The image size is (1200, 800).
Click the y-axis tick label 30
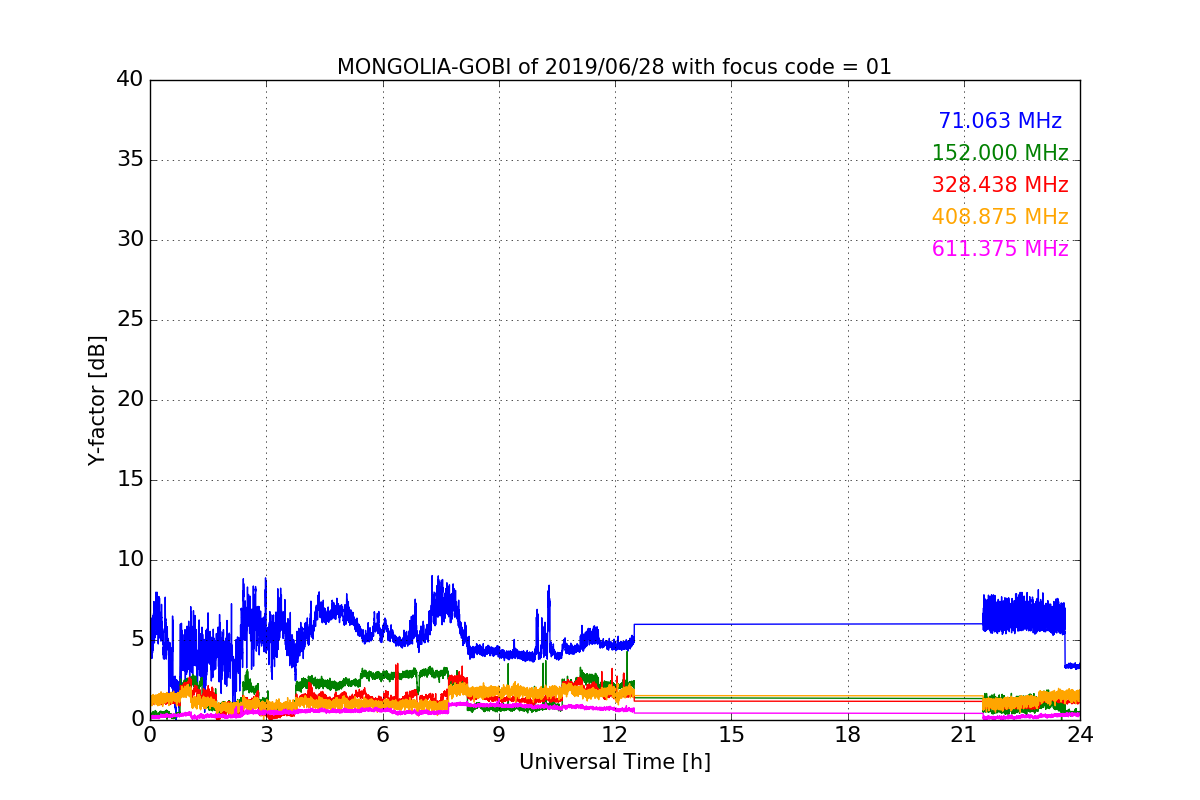coord(130,240)
